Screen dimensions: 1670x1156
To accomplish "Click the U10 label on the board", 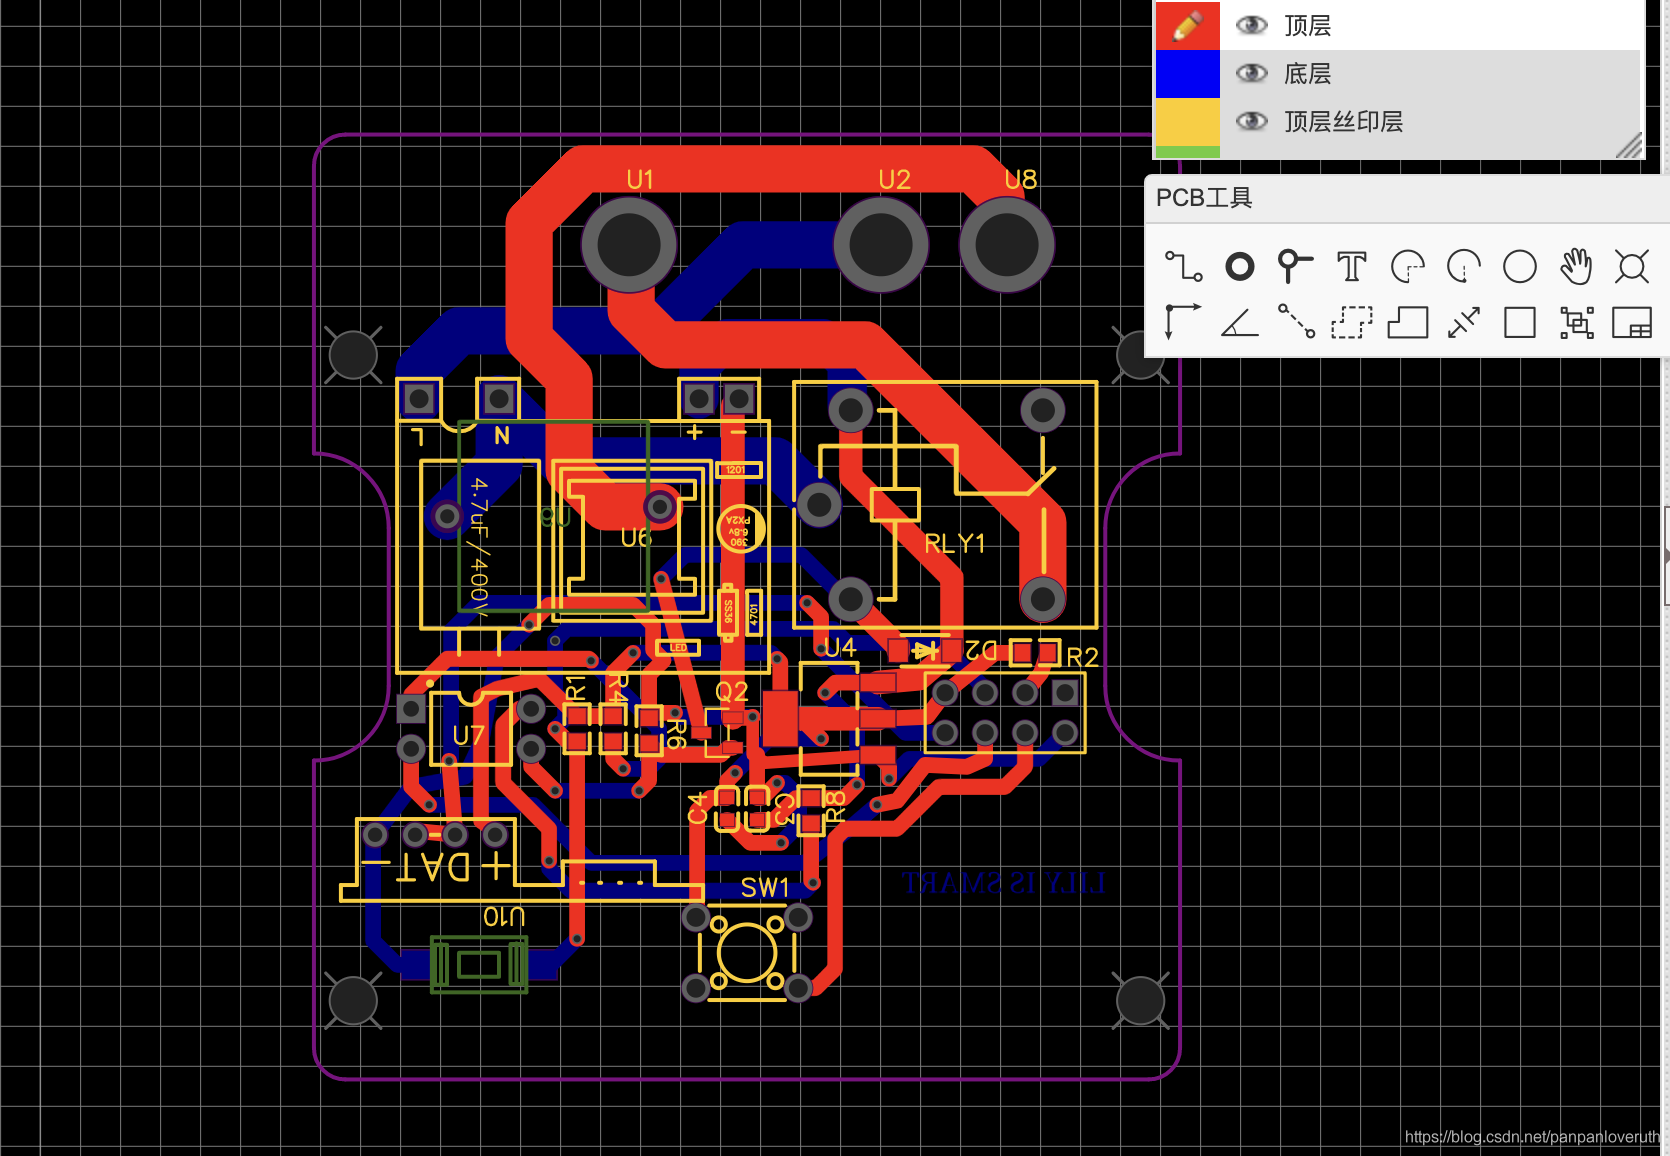I will (504, 917).
